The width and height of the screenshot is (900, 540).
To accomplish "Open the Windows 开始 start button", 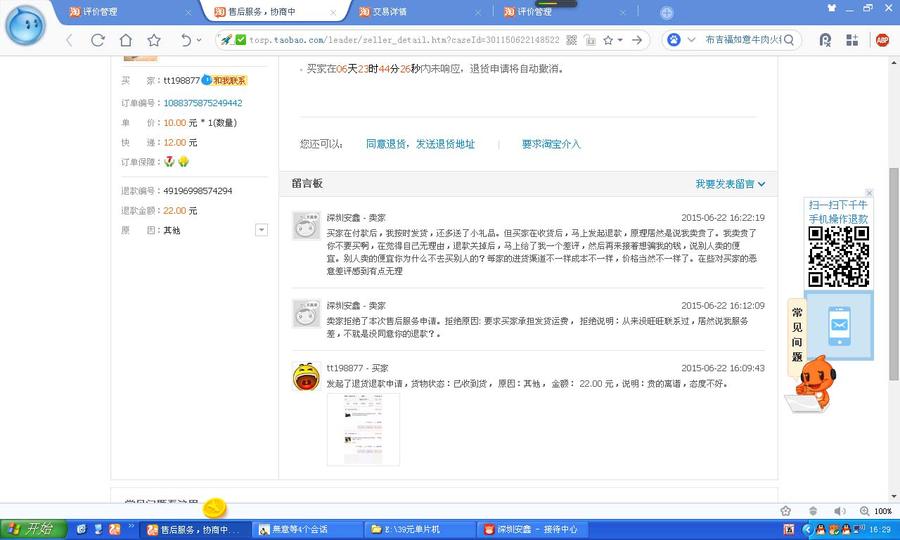I will coord(33,529).
